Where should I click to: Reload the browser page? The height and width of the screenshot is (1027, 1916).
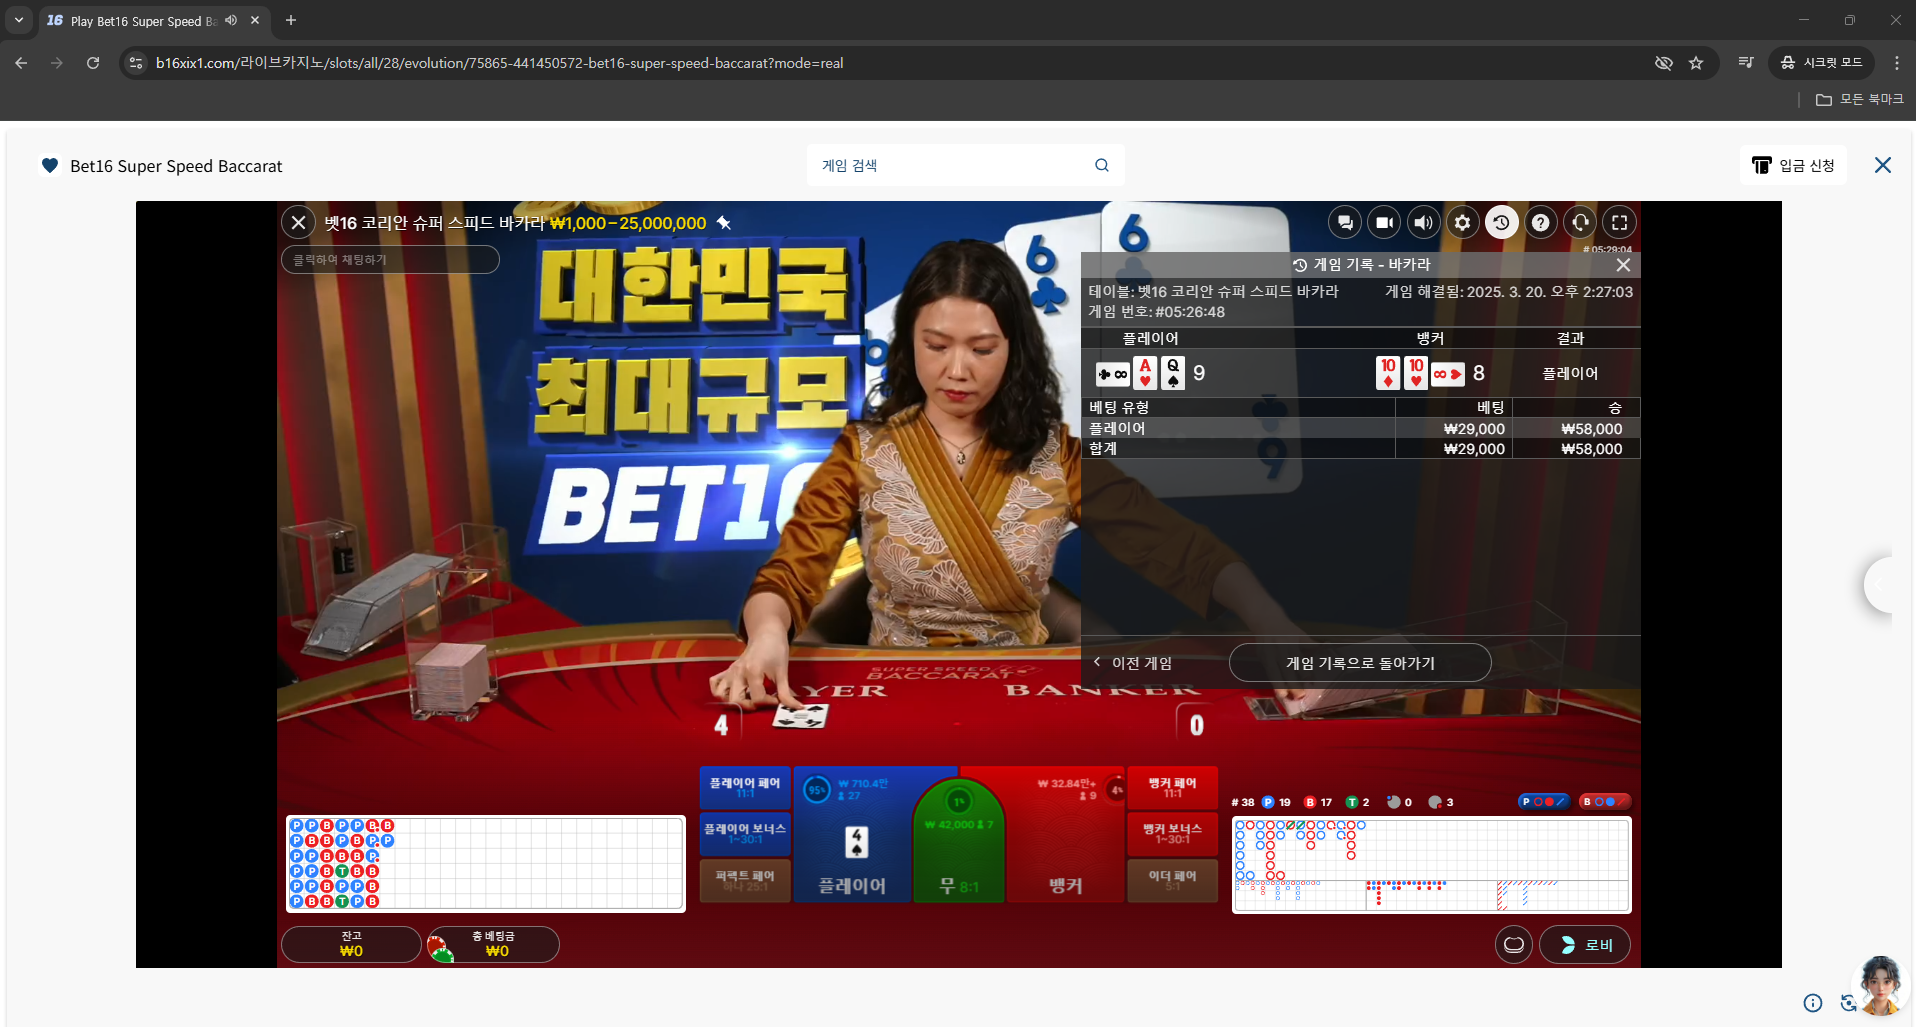[x=93, y=63]
